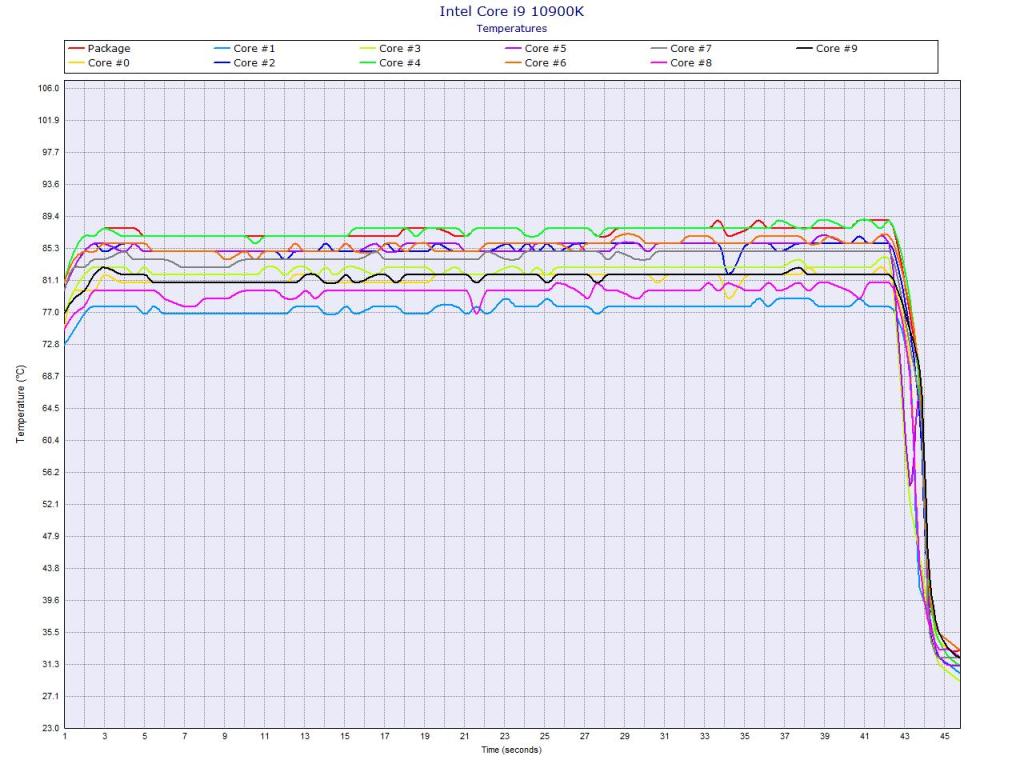Click the 45 tick on the time axis

pos(945,737)
